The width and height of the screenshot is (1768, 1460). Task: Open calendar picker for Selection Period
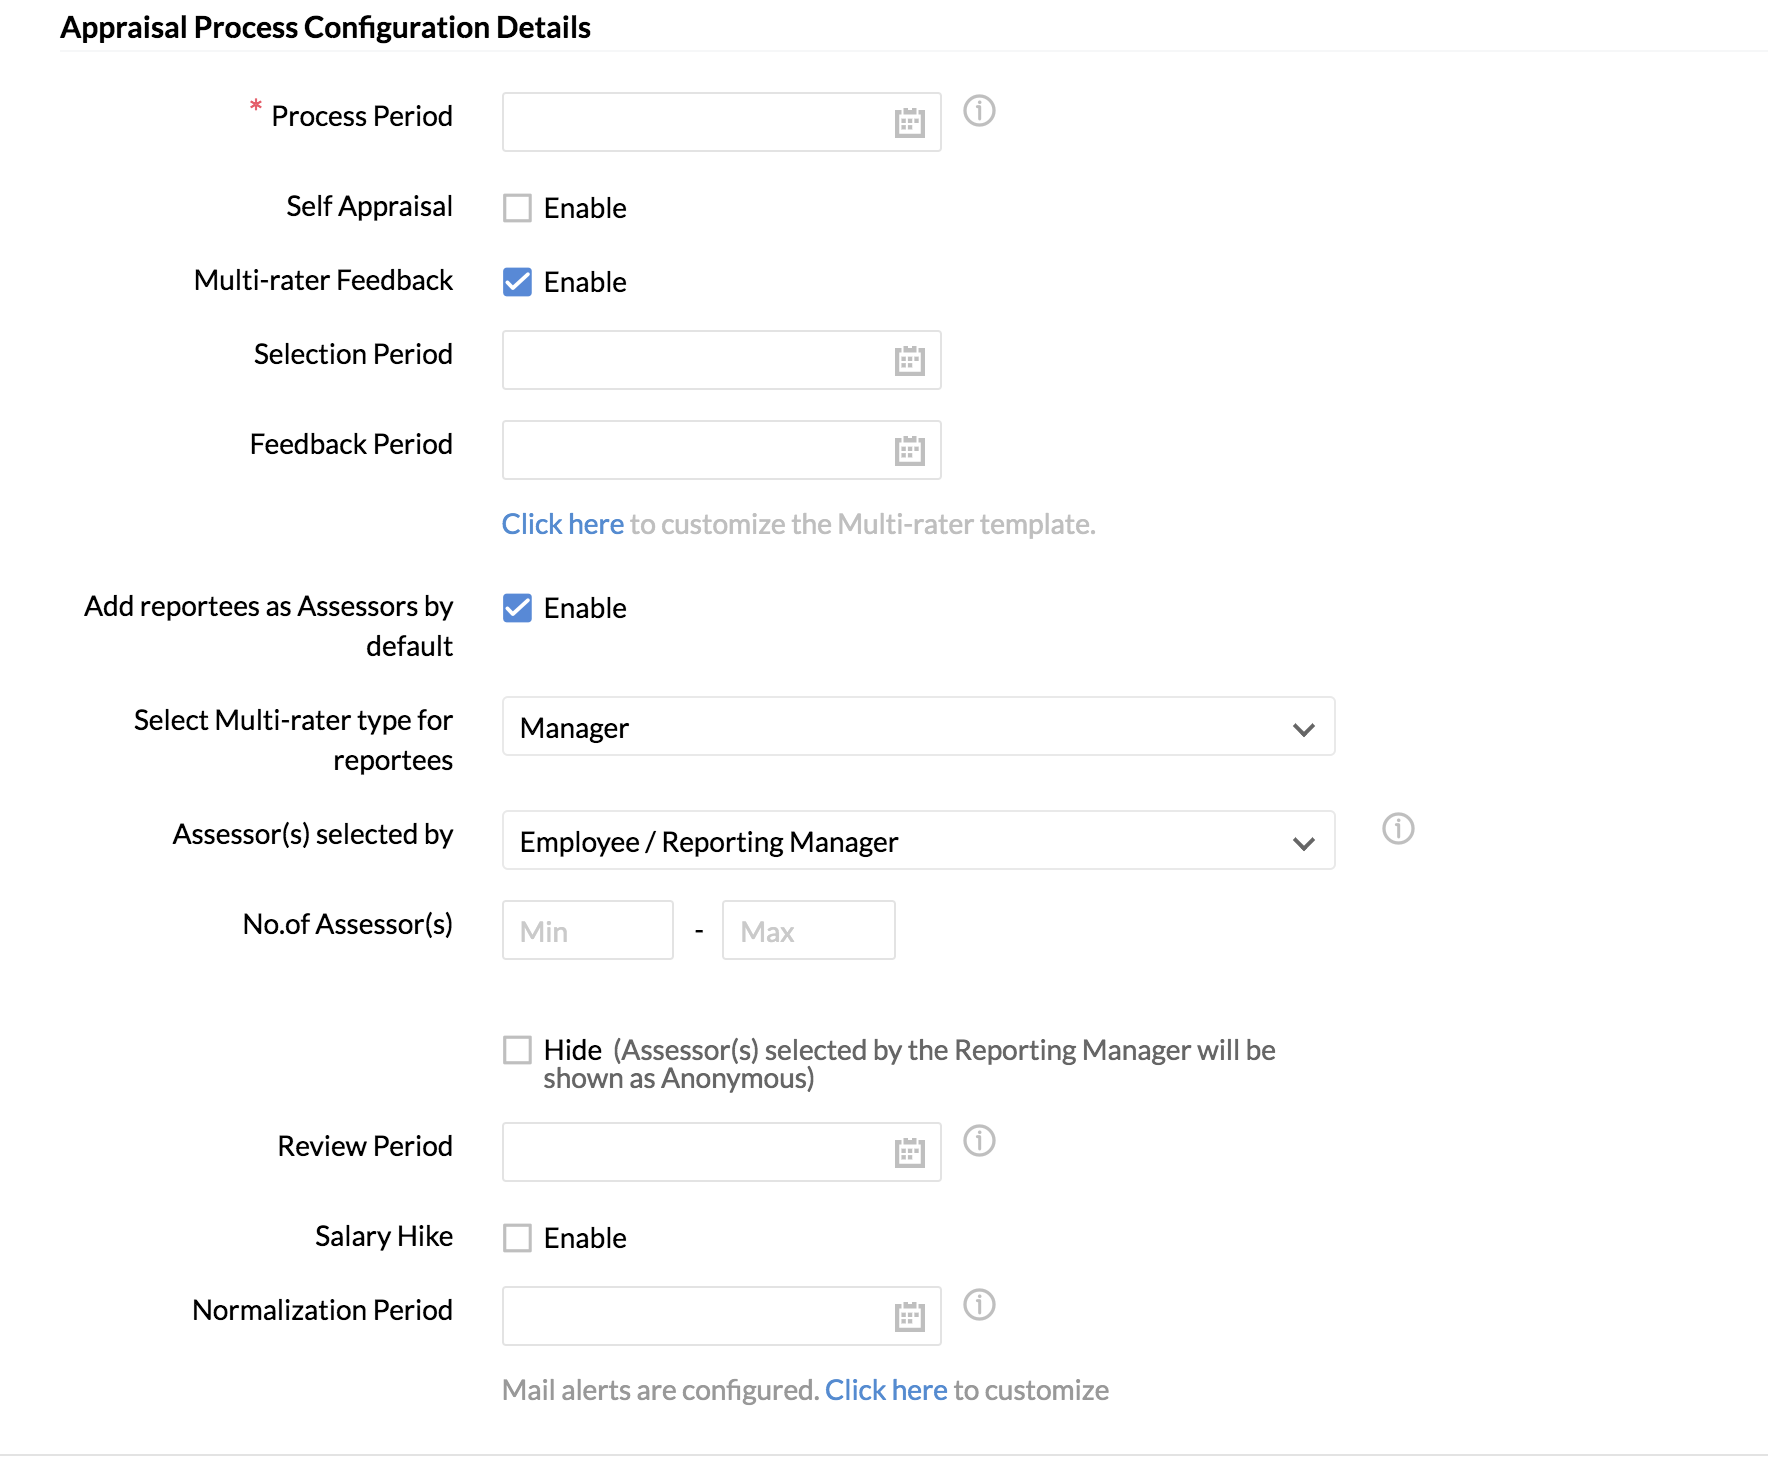click(909, 361)
